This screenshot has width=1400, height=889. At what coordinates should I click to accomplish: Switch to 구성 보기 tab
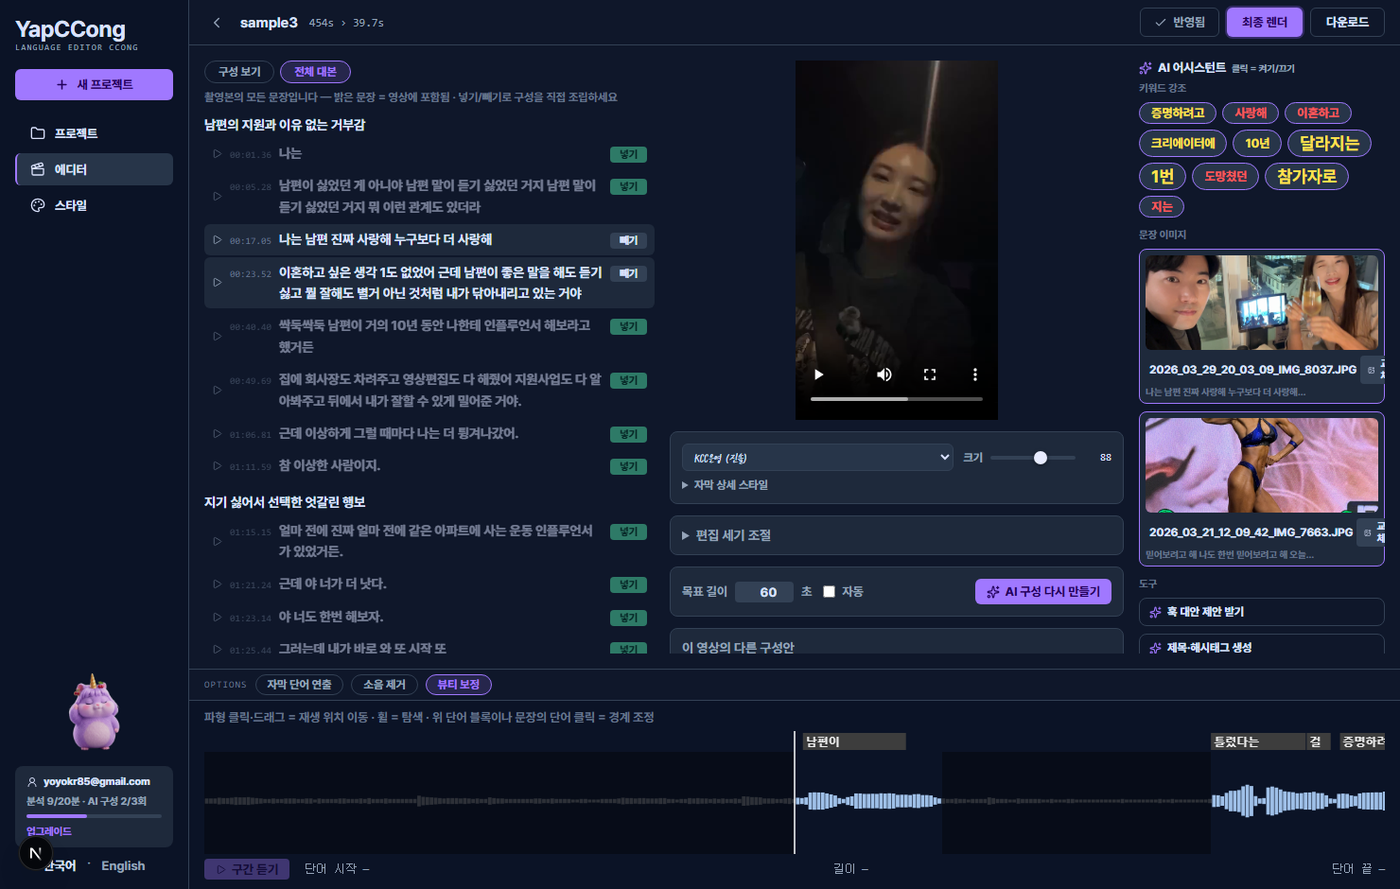click(239, 72)
